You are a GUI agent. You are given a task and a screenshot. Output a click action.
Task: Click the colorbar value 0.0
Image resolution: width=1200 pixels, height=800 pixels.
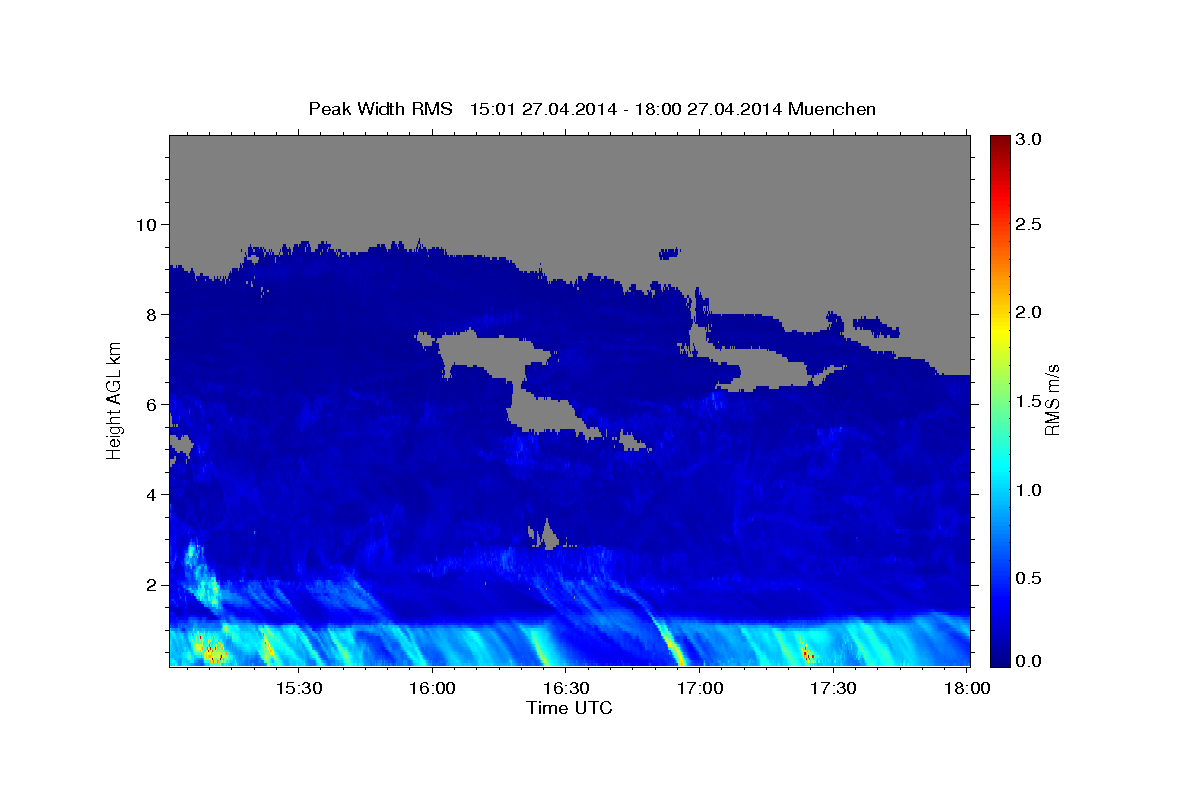tap(1030, 662)
